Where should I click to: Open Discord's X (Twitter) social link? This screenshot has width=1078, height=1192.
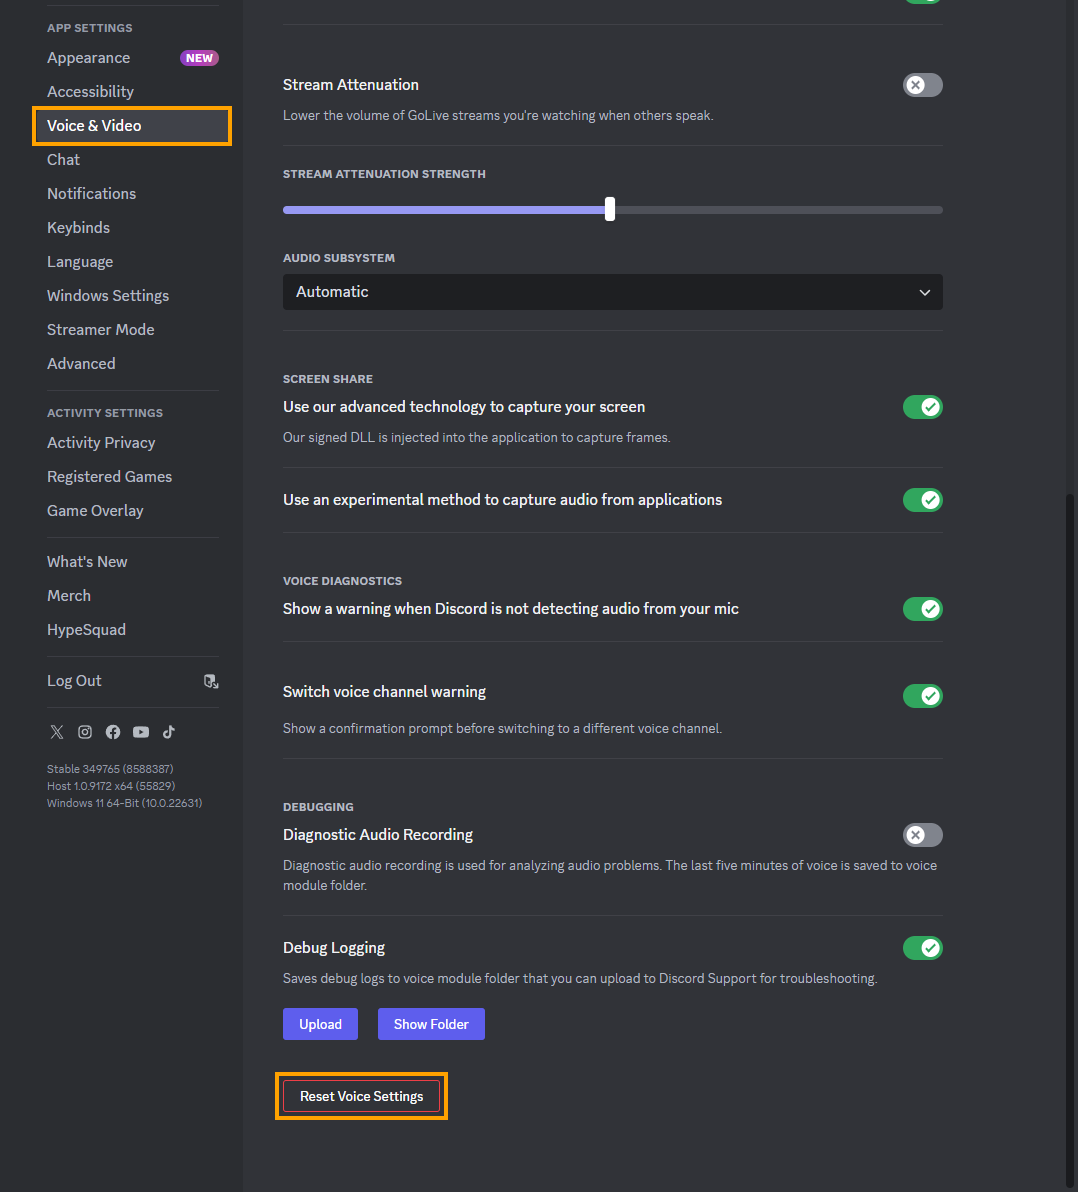coord(57,732)
